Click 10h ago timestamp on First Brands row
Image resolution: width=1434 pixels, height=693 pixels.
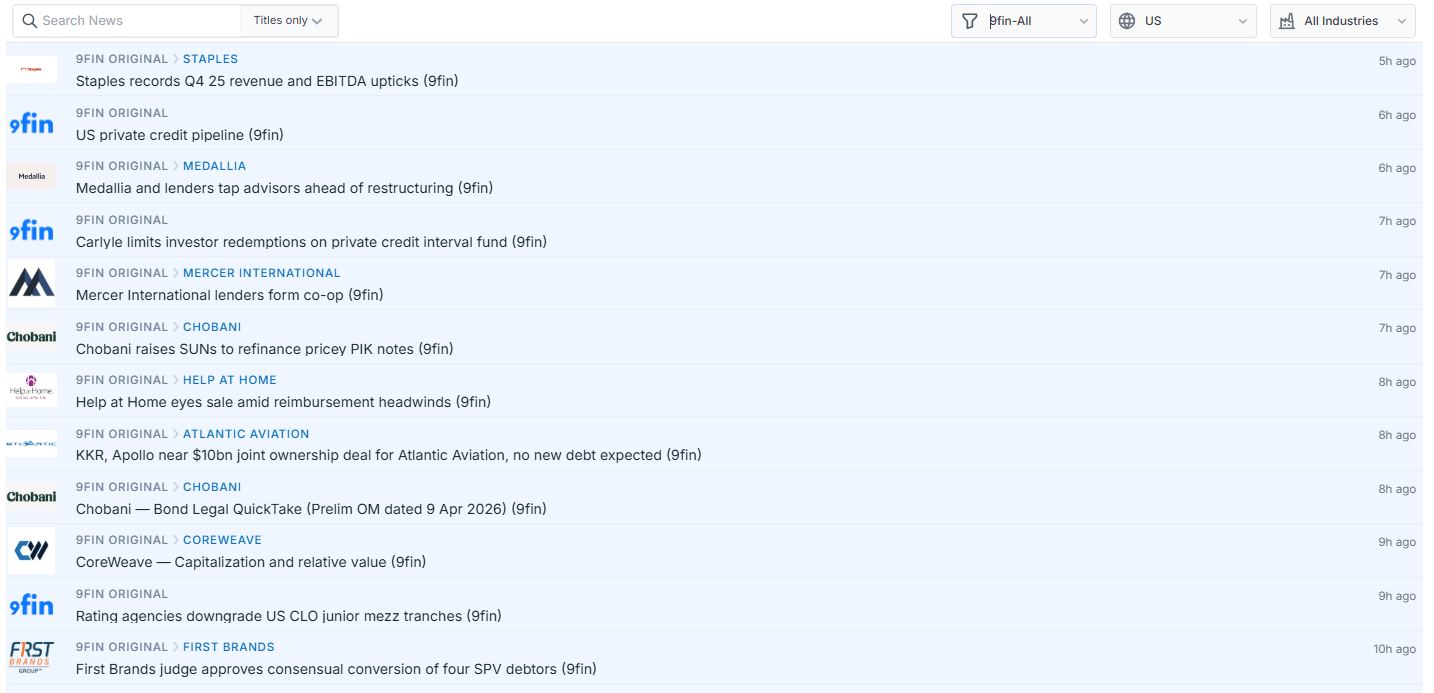(1394, 649)
